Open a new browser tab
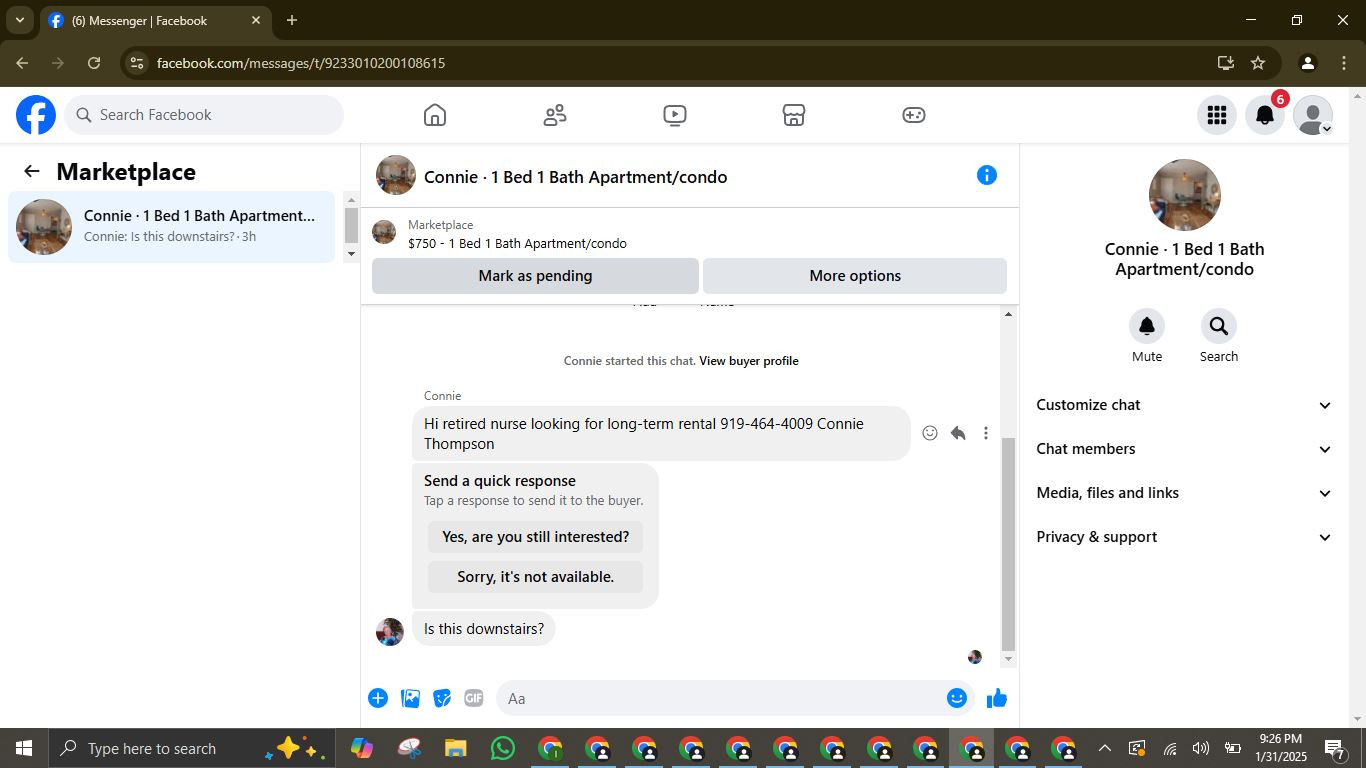This screenshot has height=768, width=1366. click(x=292, y=20)
